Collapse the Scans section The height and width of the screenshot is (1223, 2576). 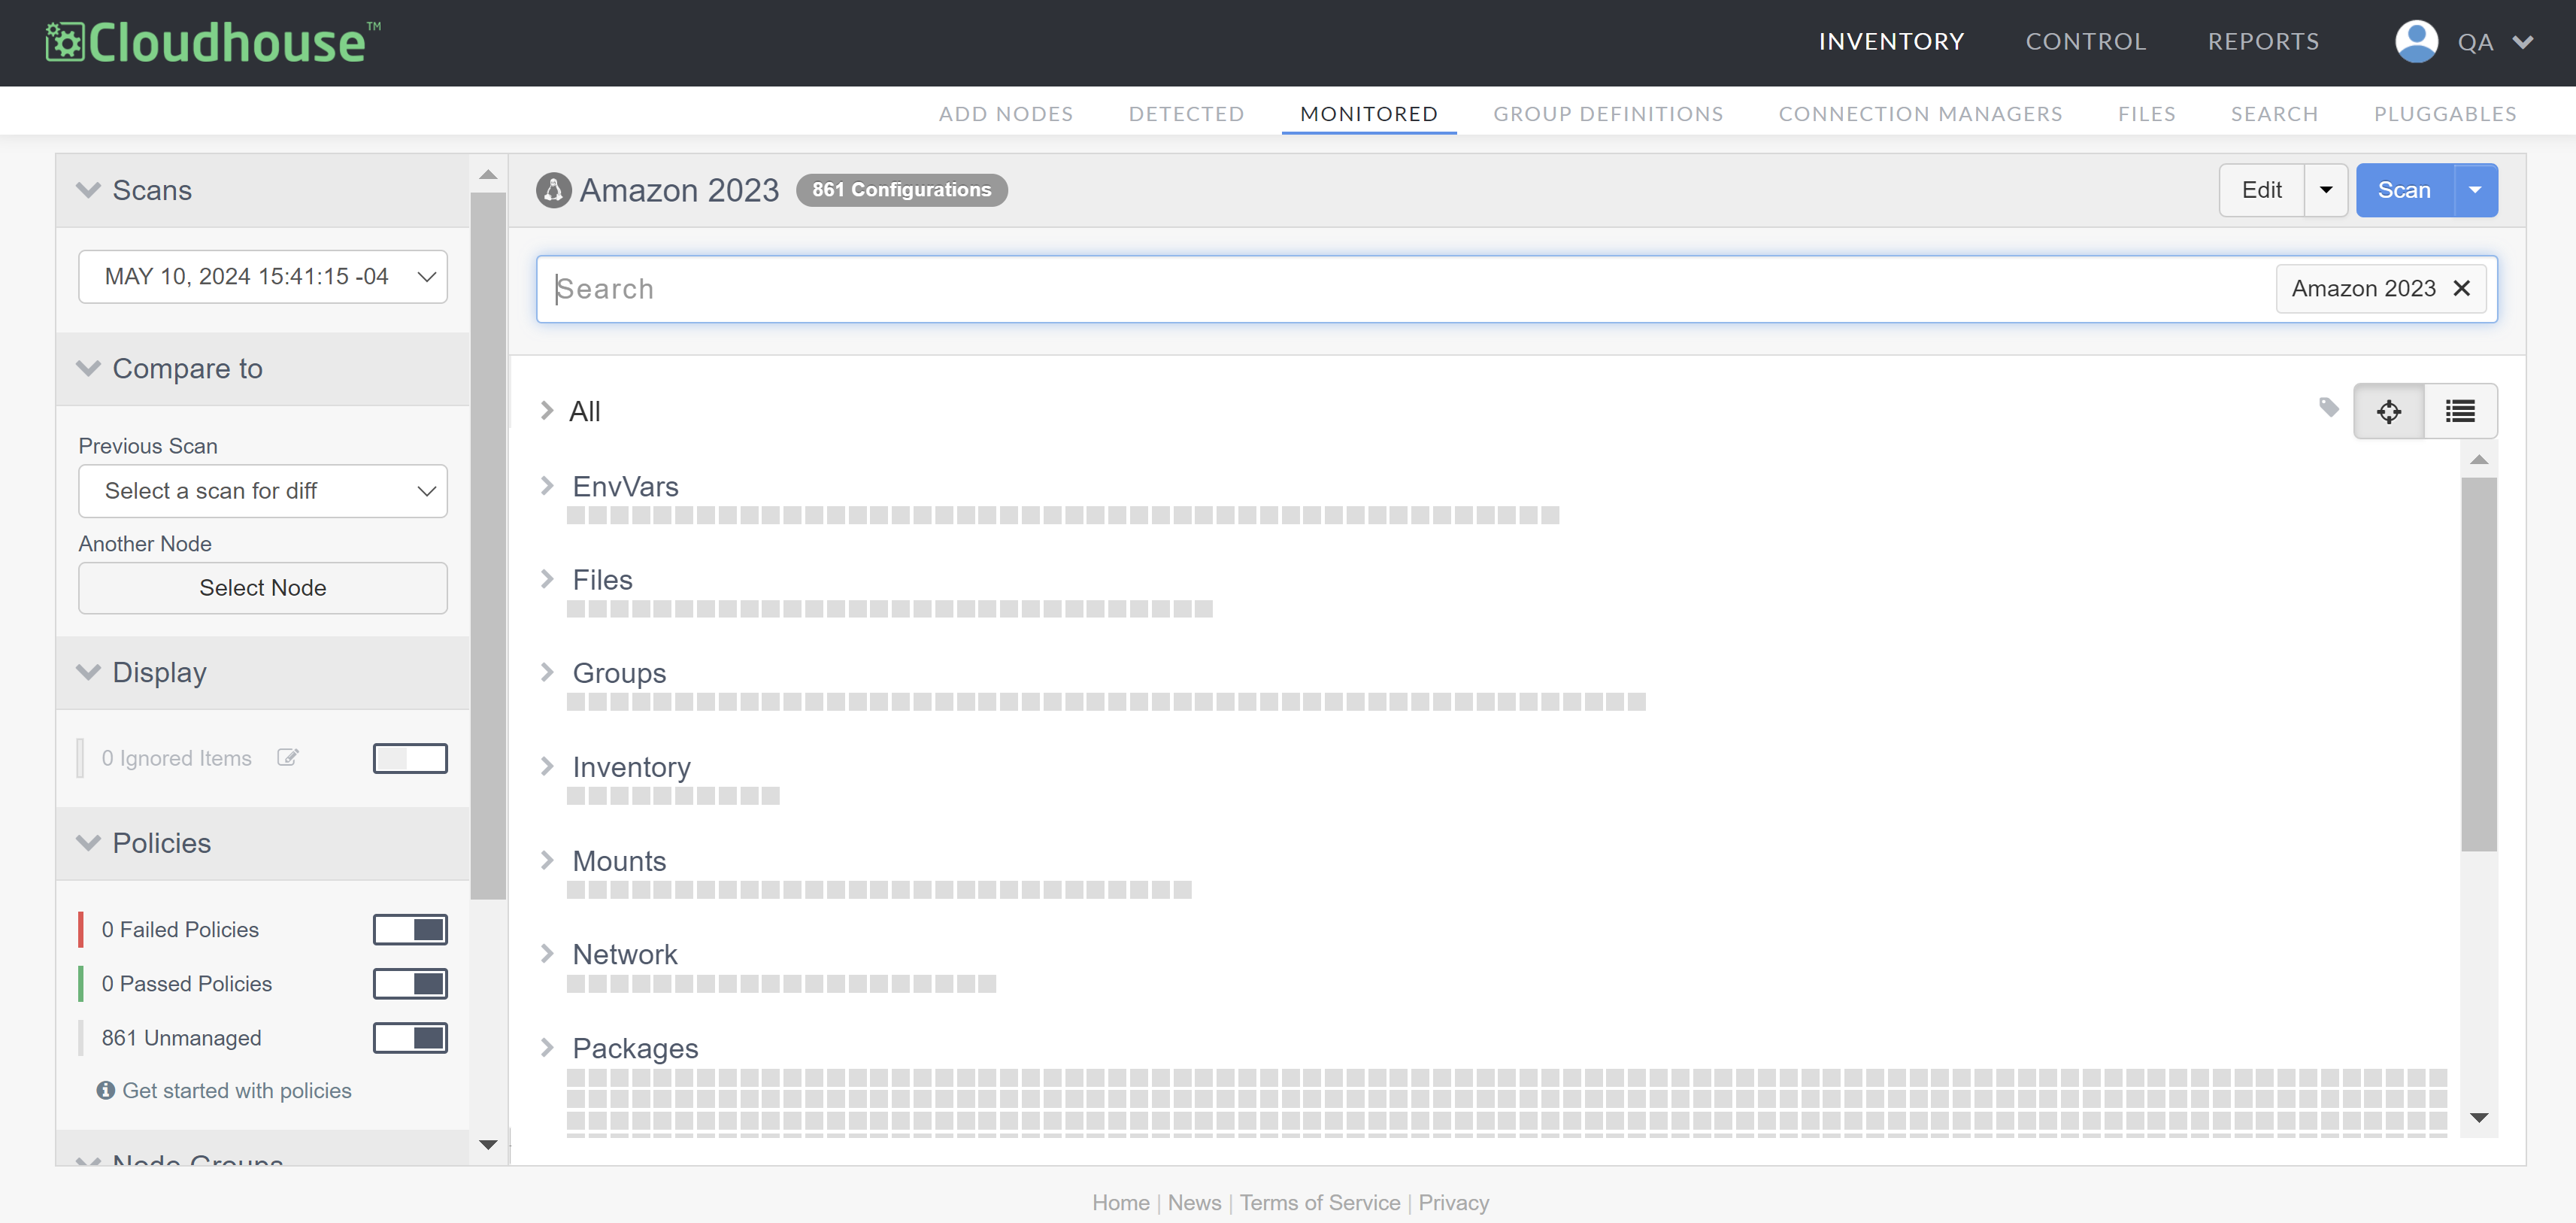click(x=89, y=190)
